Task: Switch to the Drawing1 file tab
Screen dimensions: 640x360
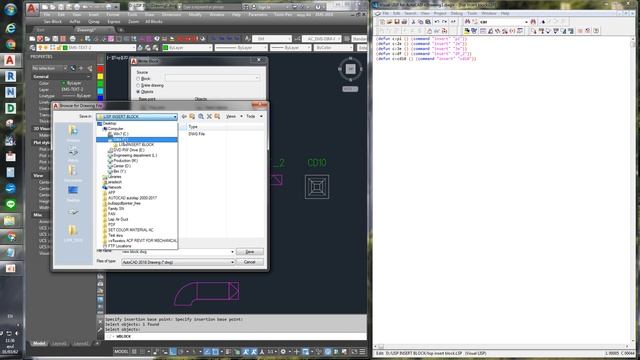Action: (86, 30)
